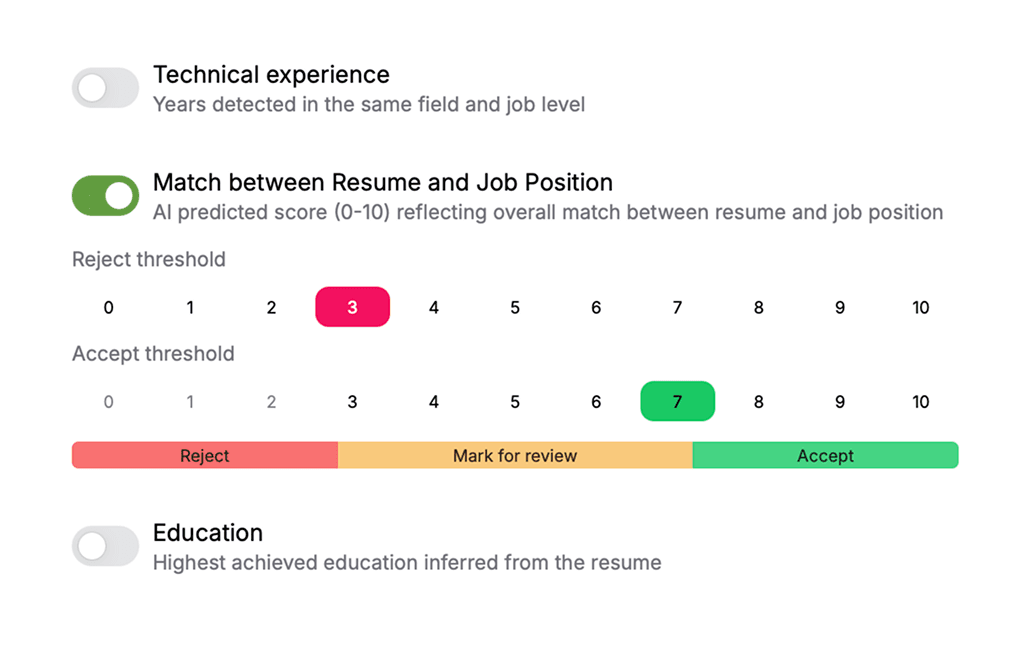Click the Technical experience heading text

pos(271,74)
